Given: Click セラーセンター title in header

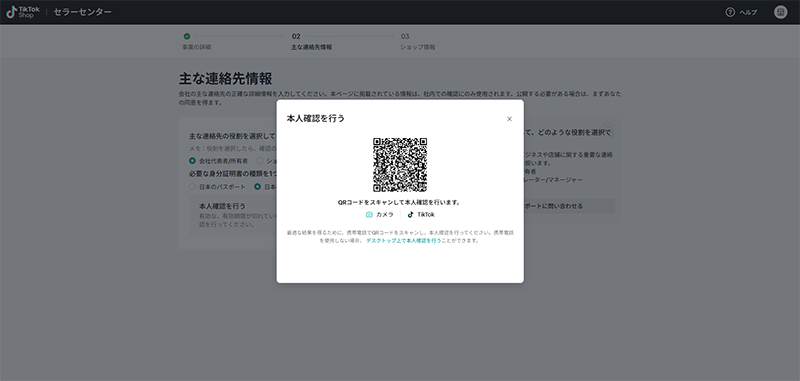Looking at the screenshot, I should point(82,12).
